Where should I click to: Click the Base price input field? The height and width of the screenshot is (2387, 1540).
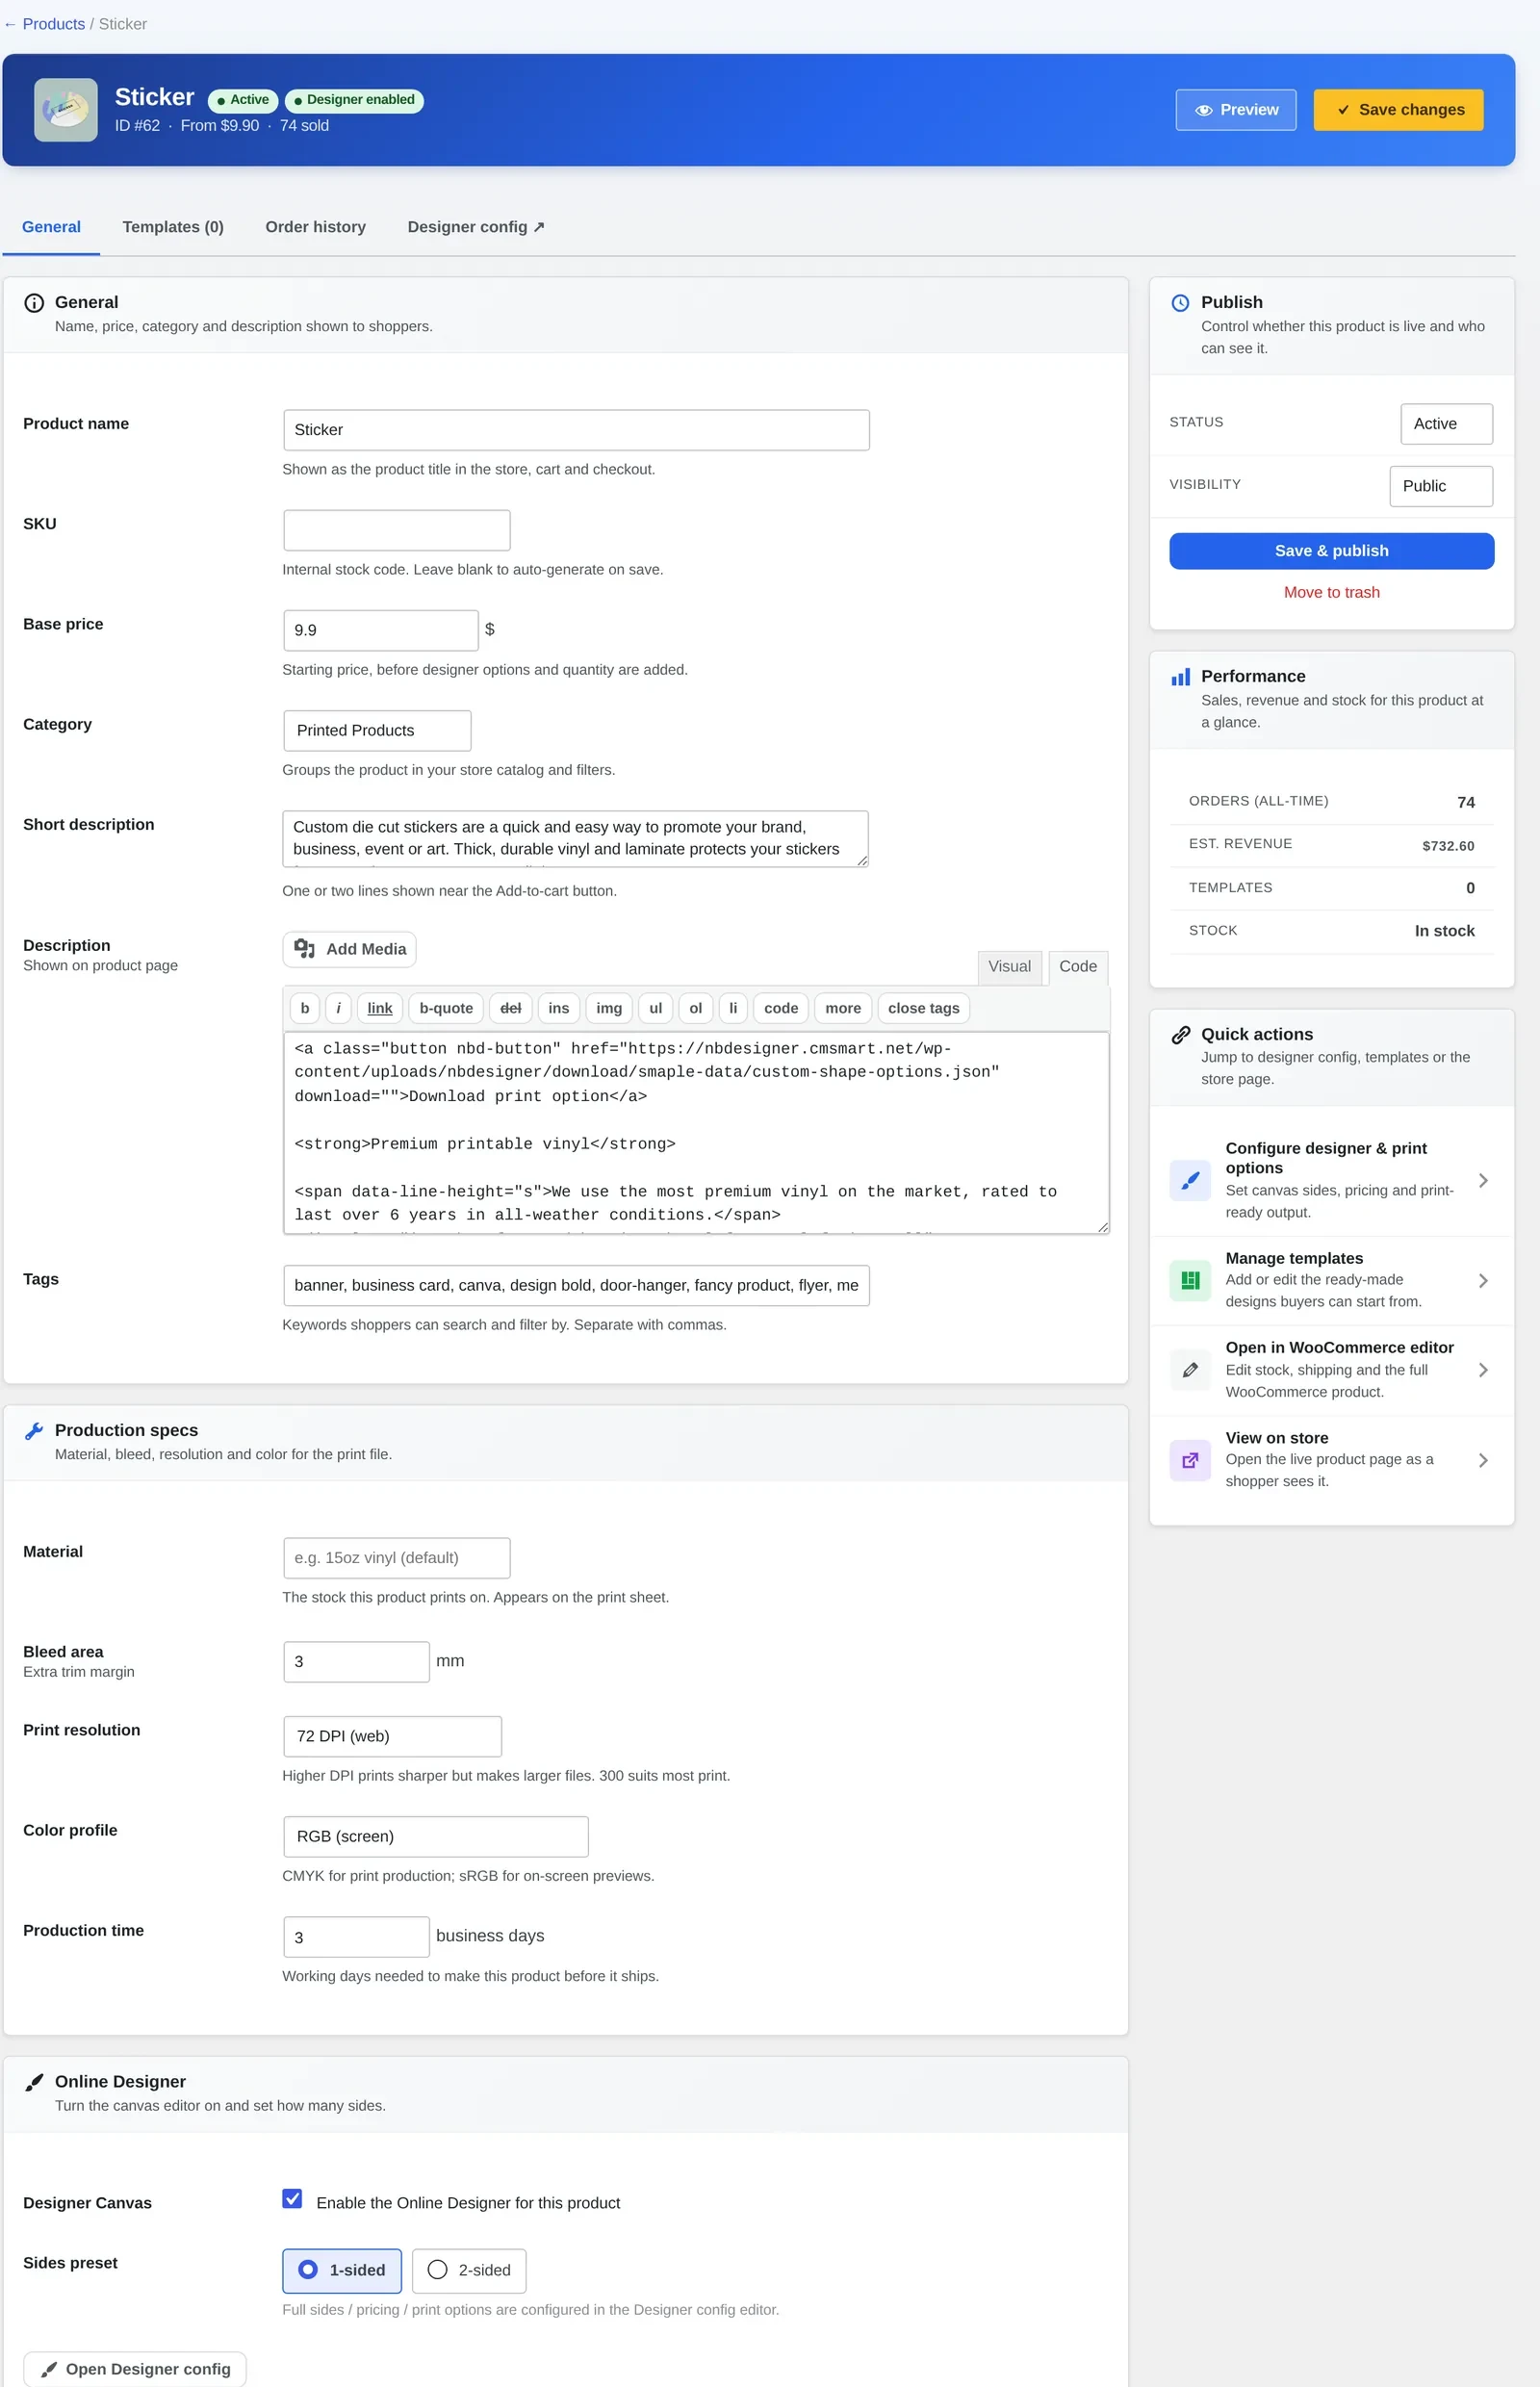[x=381, y=631]
